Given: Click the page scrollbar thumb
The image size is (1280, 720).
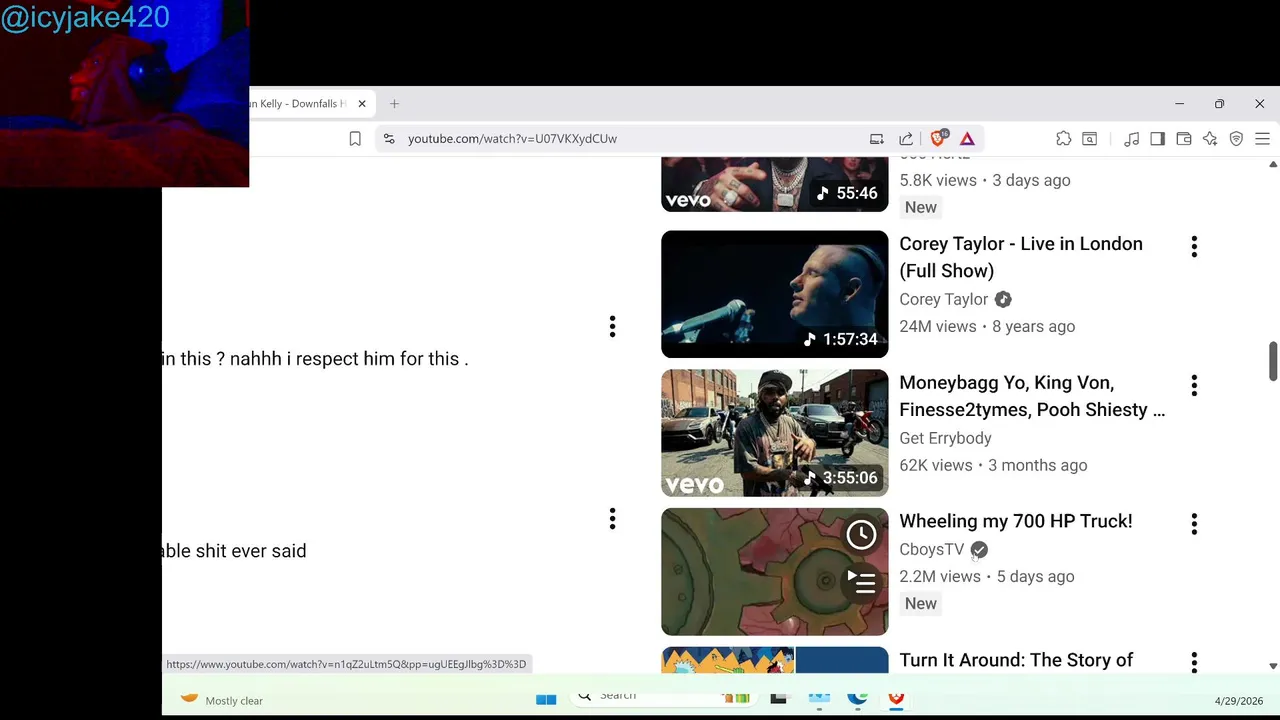Looking at the screenshot, I should coord(1272,361).
